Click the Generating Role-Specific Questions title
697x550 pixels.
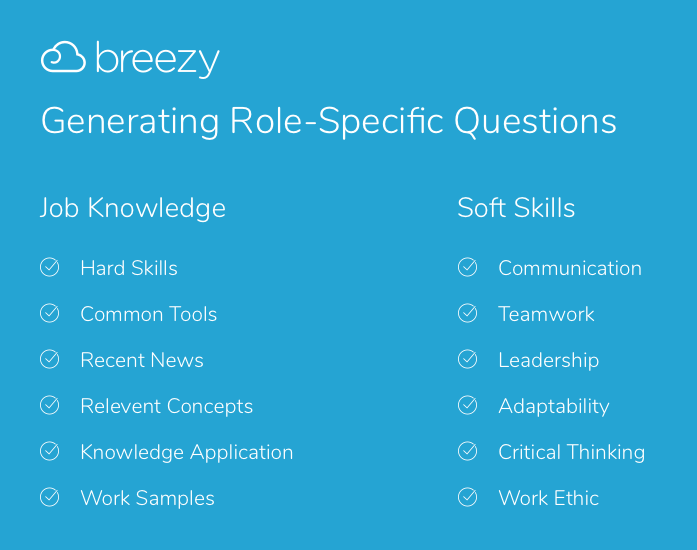[329, 121]
